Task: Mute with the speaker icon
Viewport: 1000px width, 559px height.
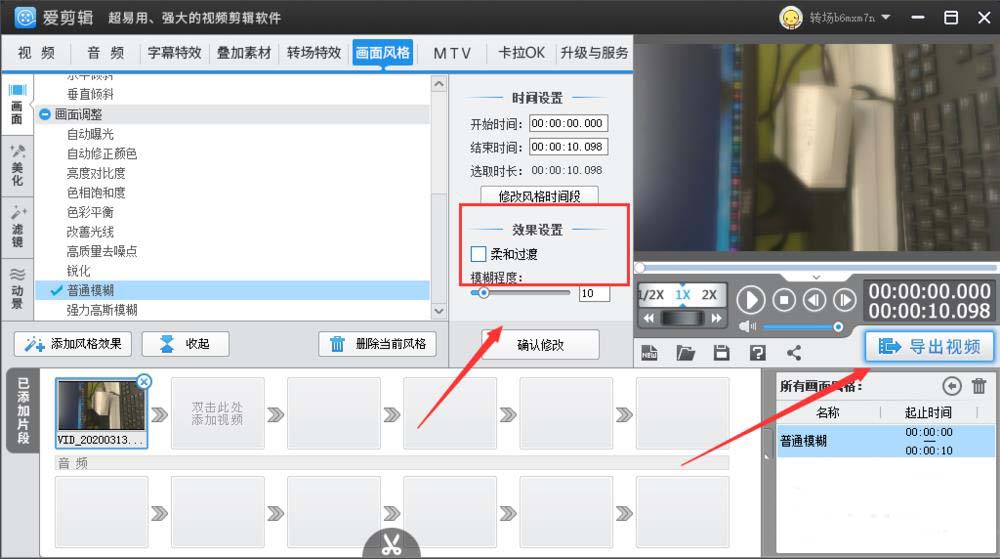Action: tap(747, 326)
